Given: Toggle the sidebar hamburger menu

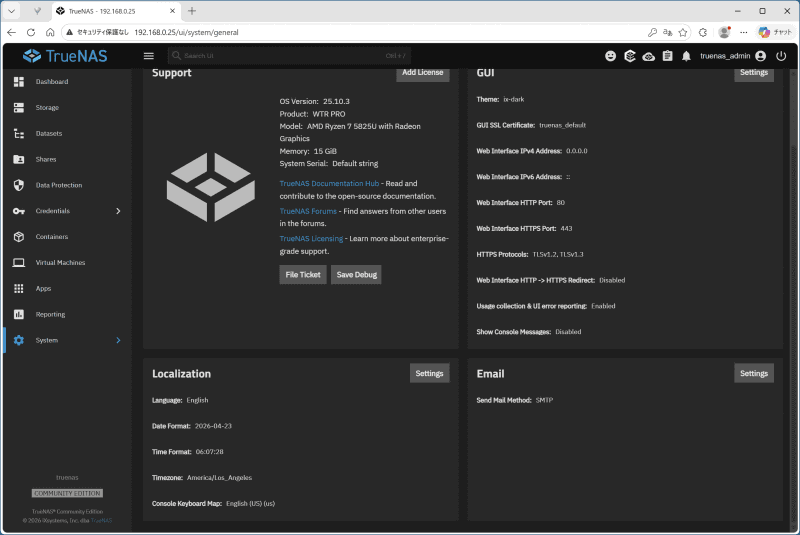Looking at the screenshot, I should 148,56.
